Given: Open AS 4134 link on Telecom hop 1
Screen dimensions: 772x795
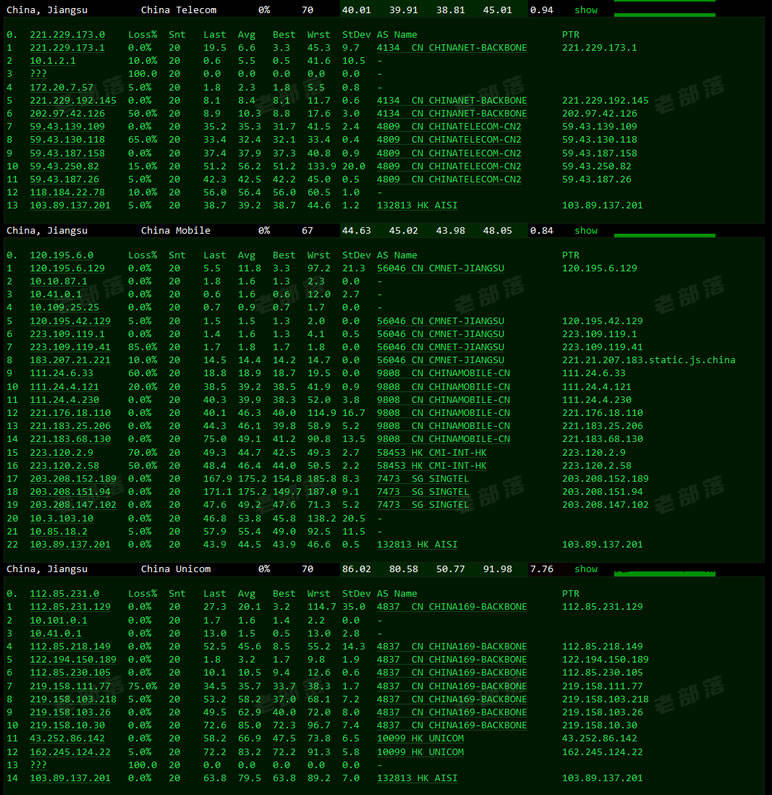Looking at the screenshot, I should (x=388, y=48).
